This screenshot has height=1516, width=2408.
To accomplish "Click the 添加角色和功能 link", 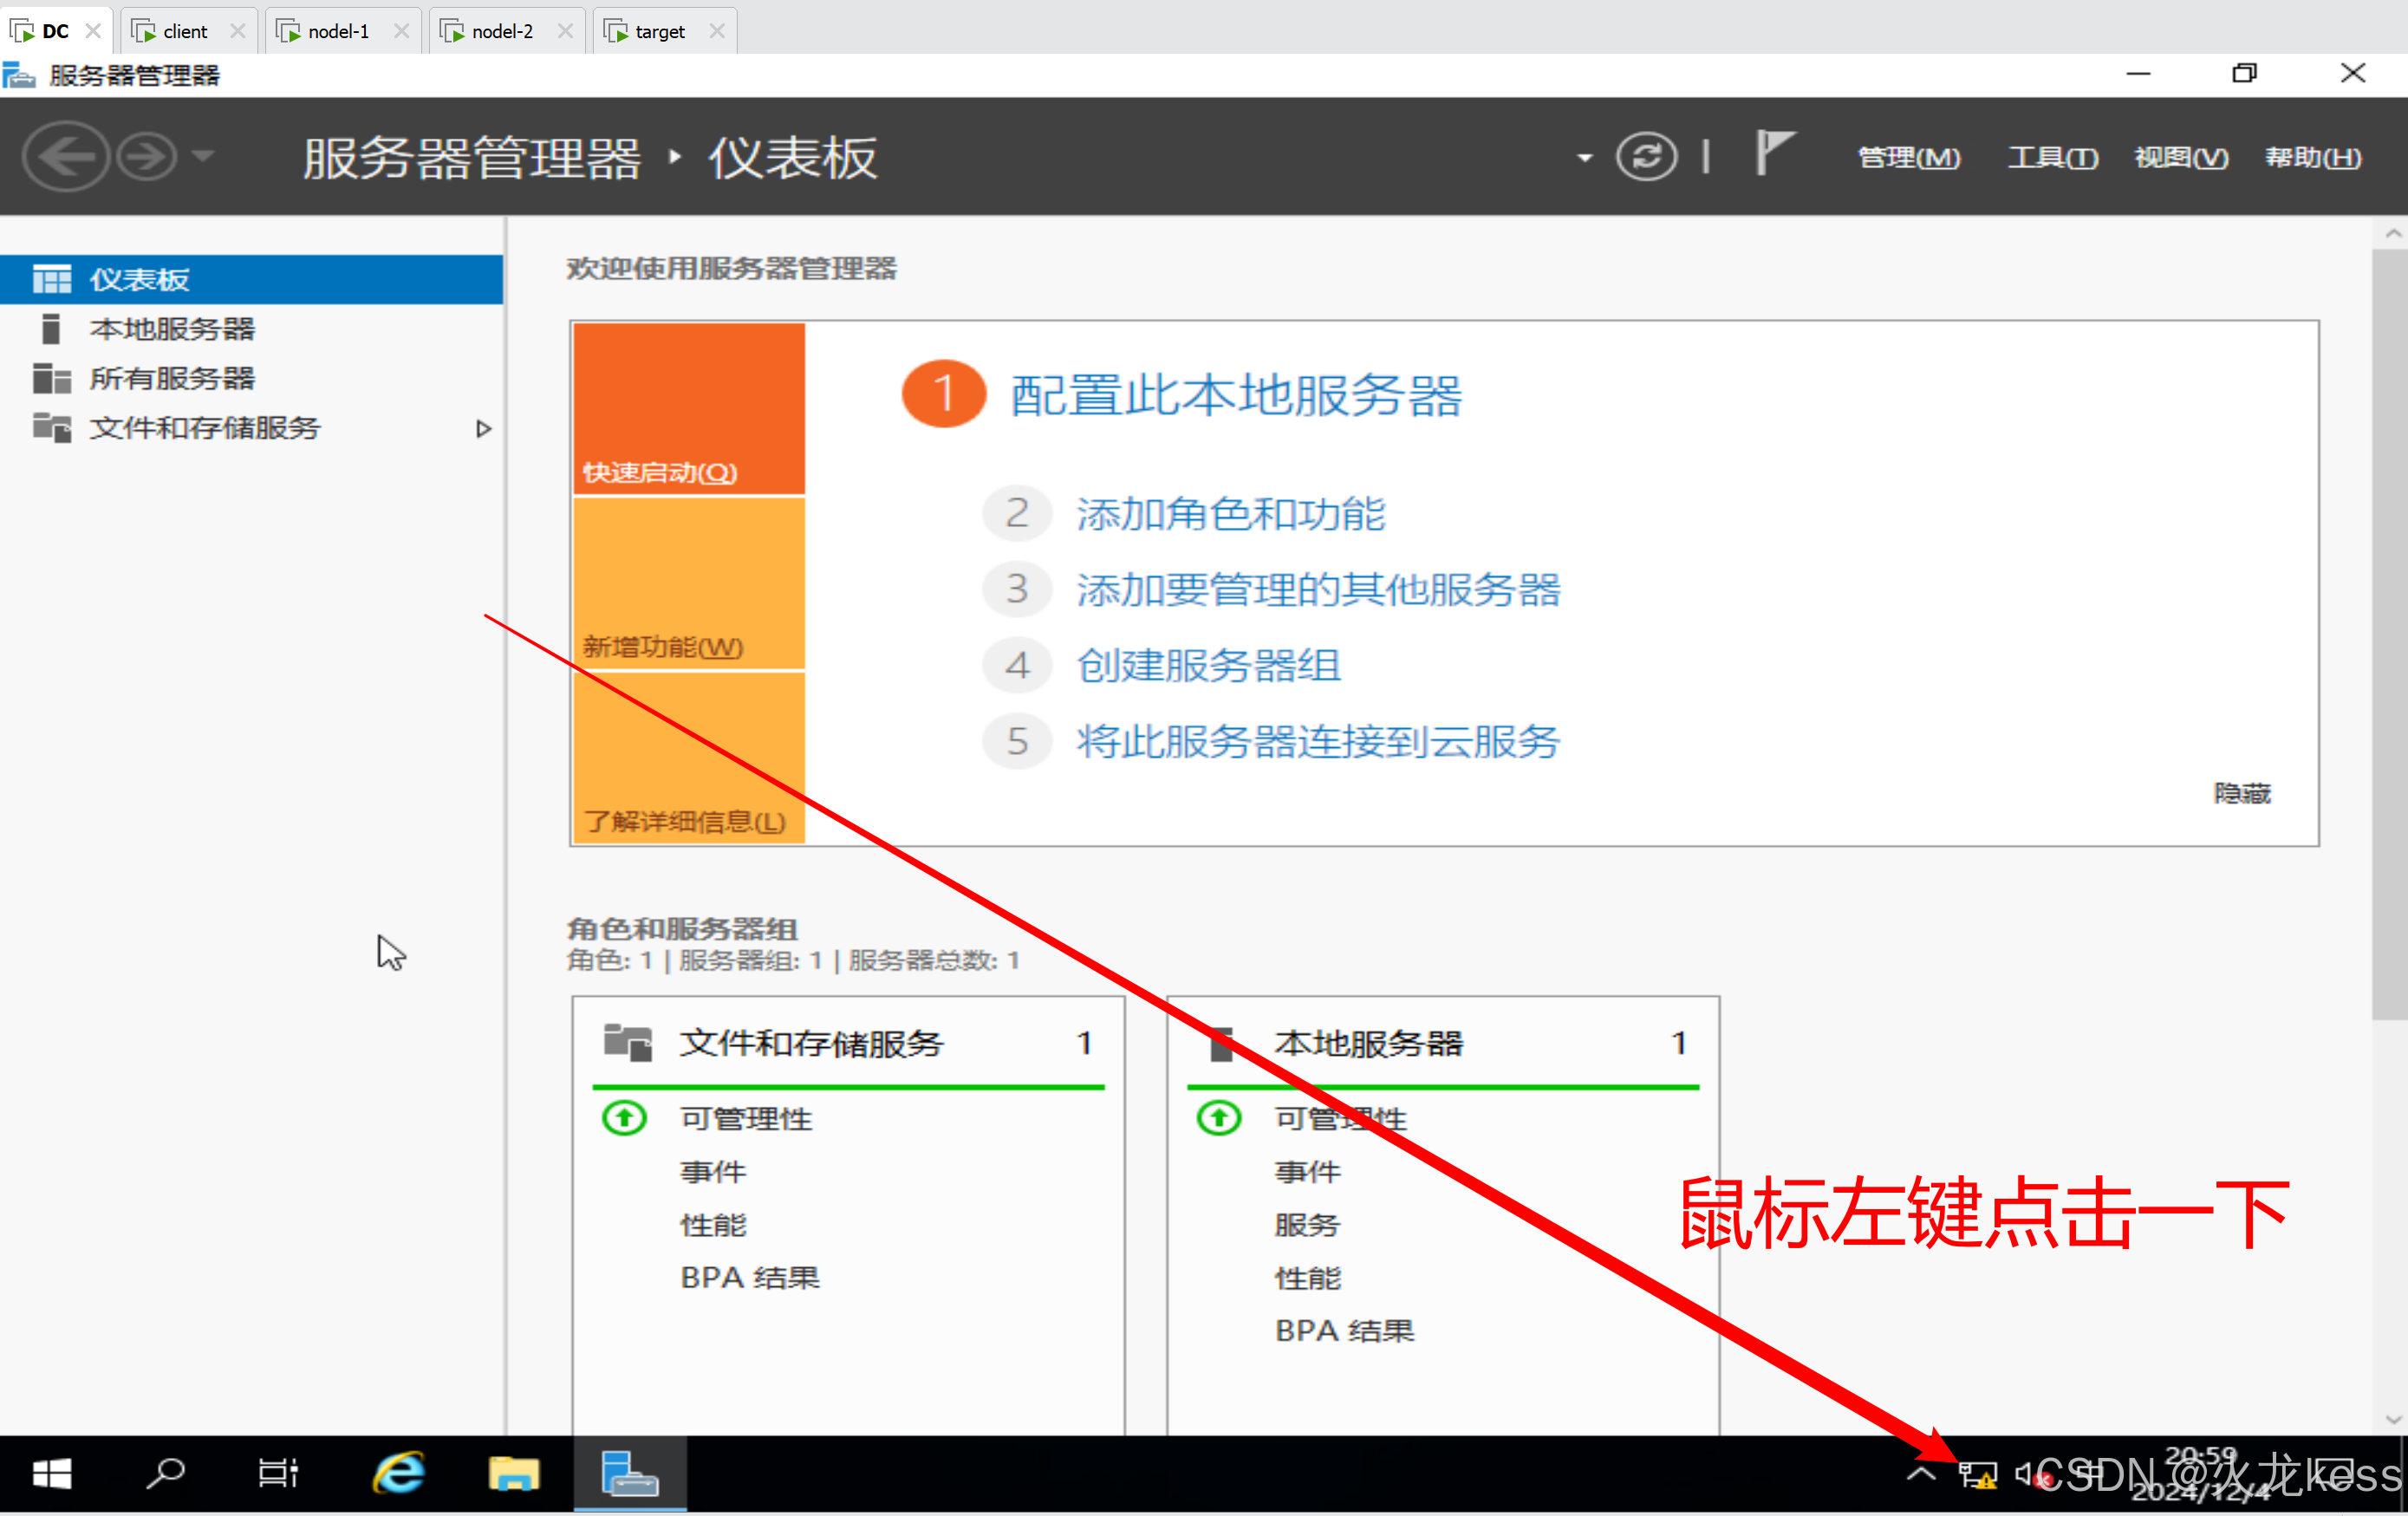I will point(1230,514).
